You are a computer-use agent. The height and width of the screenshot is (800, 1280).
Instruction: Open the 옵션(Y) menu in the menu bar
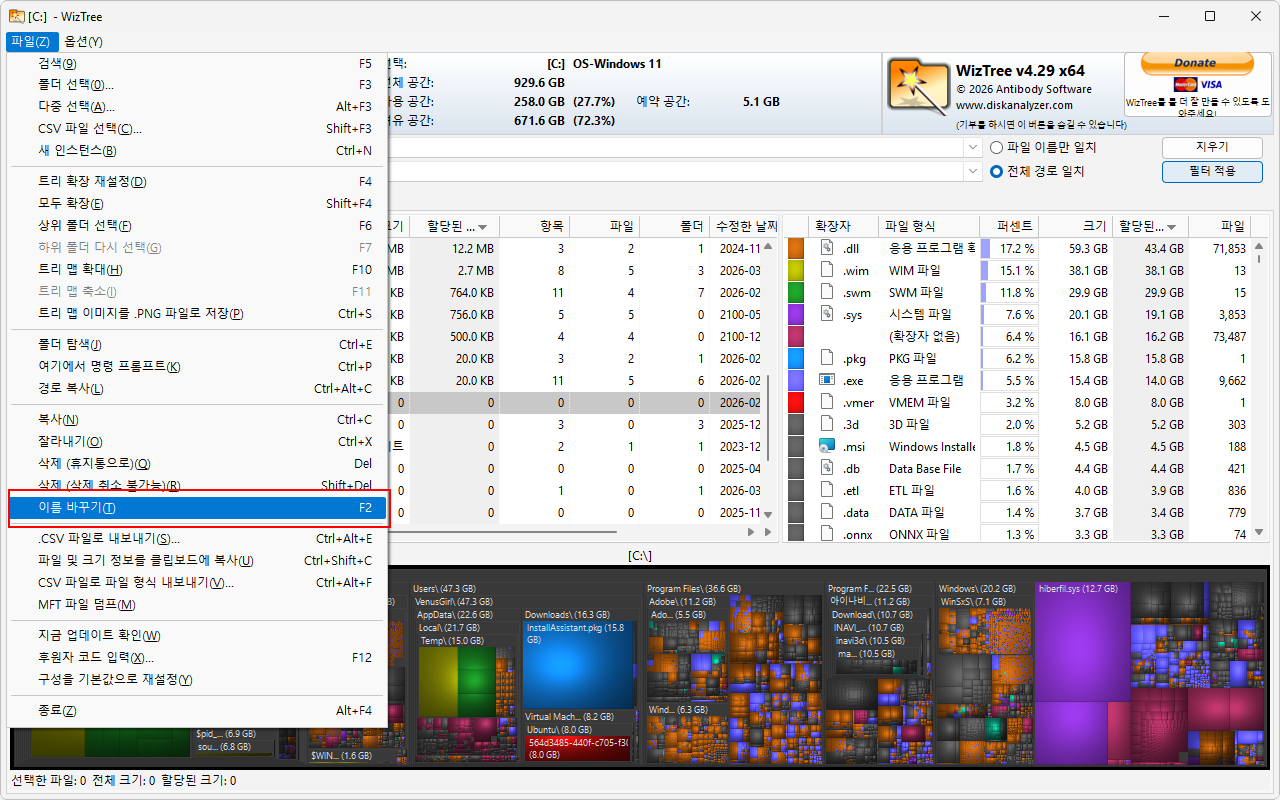coord(83,41)
